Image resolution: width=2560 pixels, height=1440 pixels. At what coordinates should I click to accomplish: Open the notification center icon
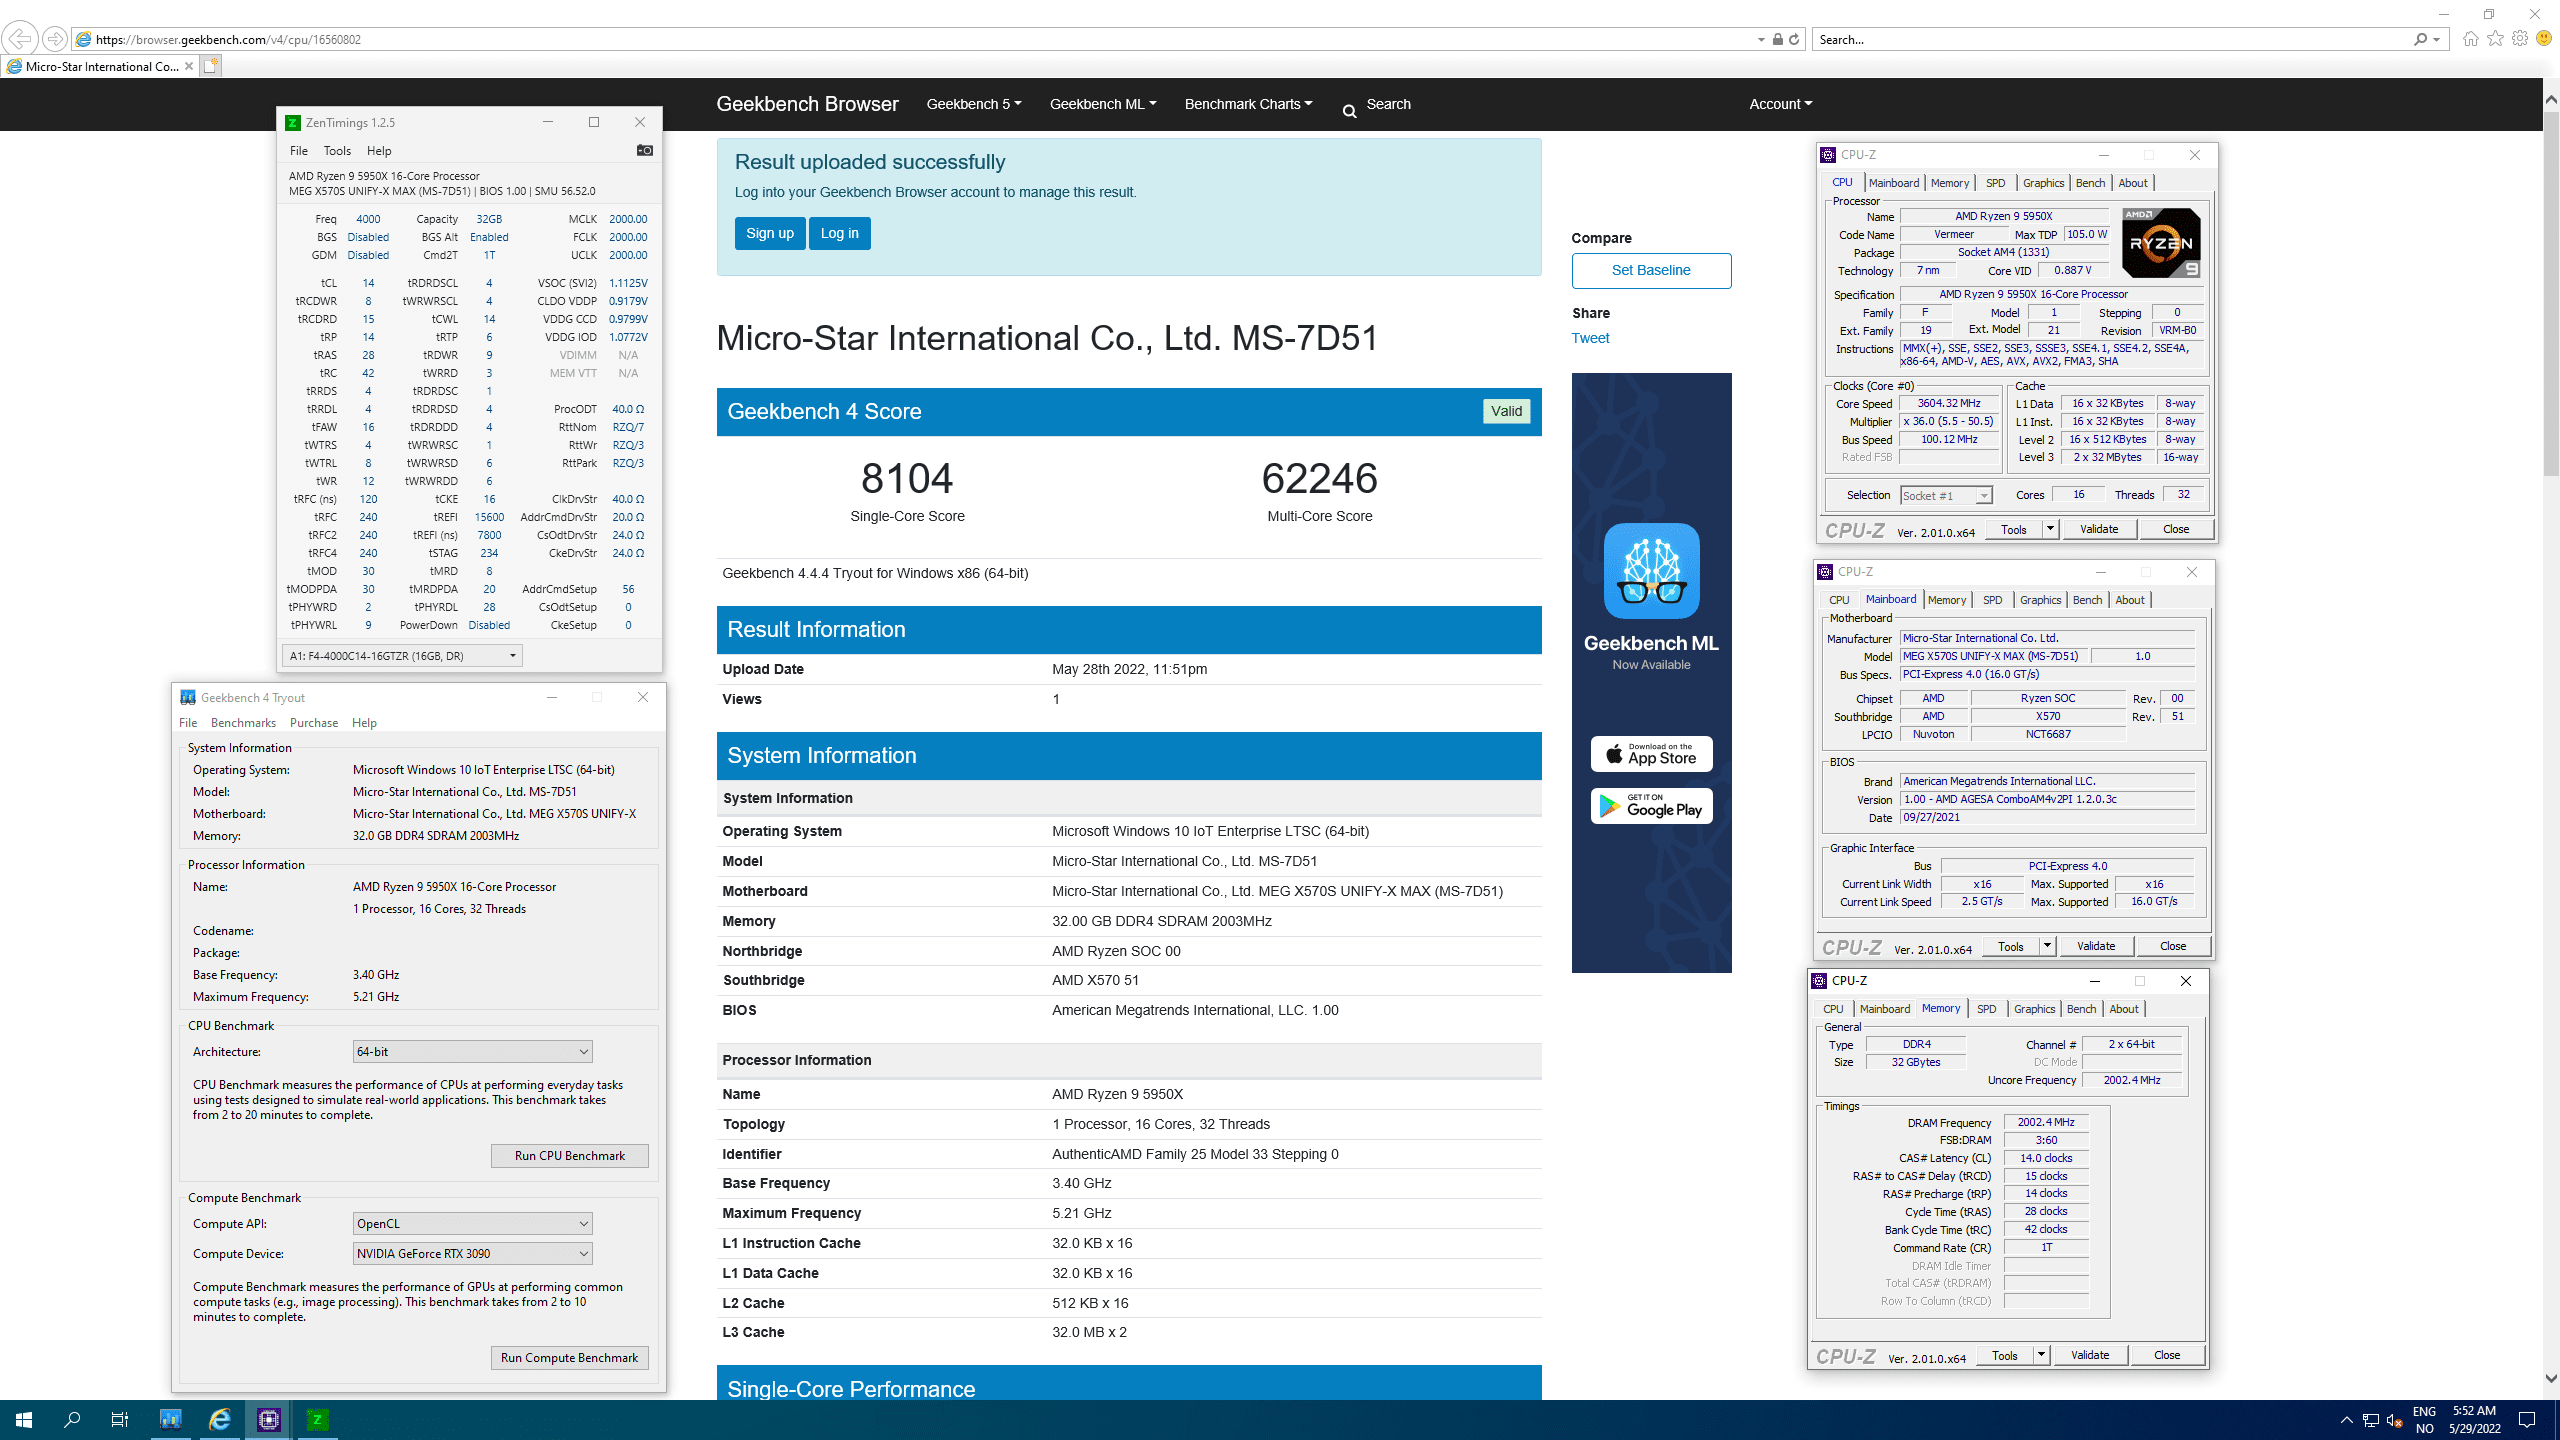tap(2527, 1420)
